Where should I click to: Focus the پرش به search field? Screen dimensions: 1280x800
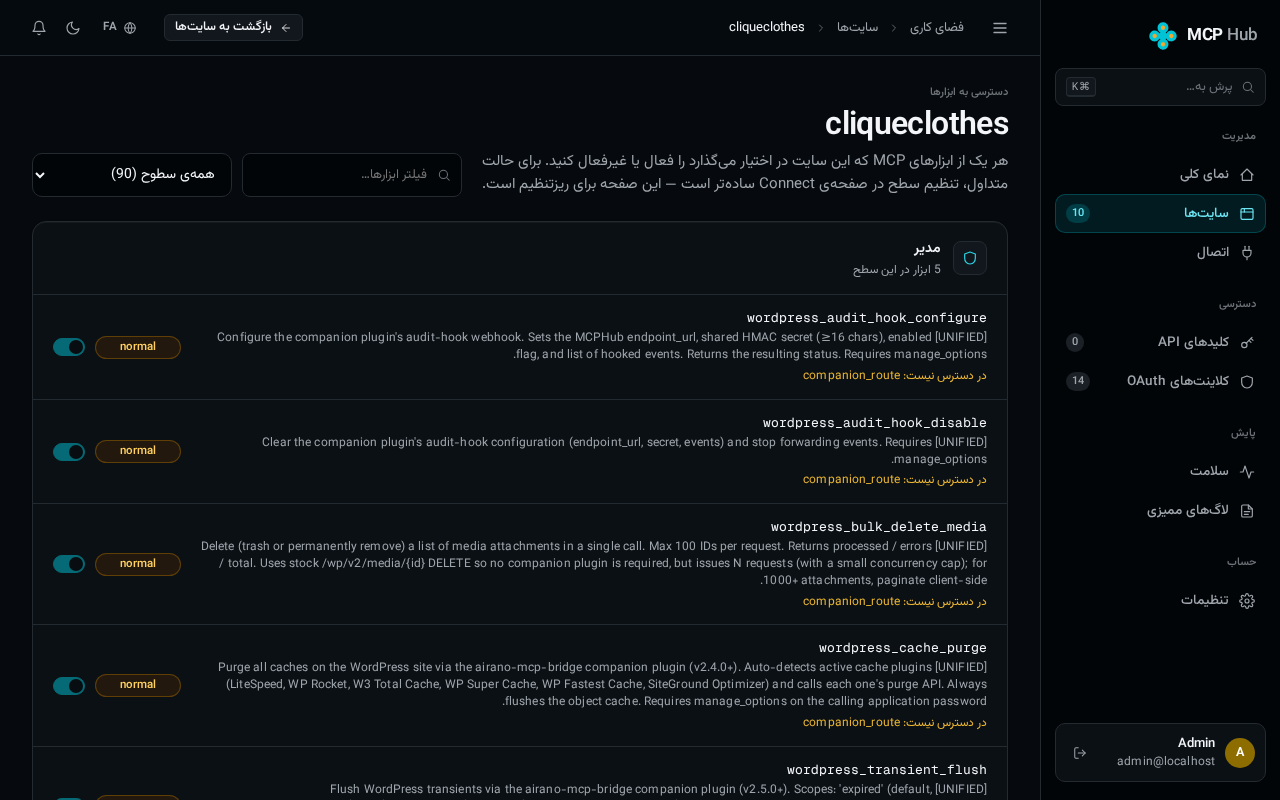[x=1160, y=87]
